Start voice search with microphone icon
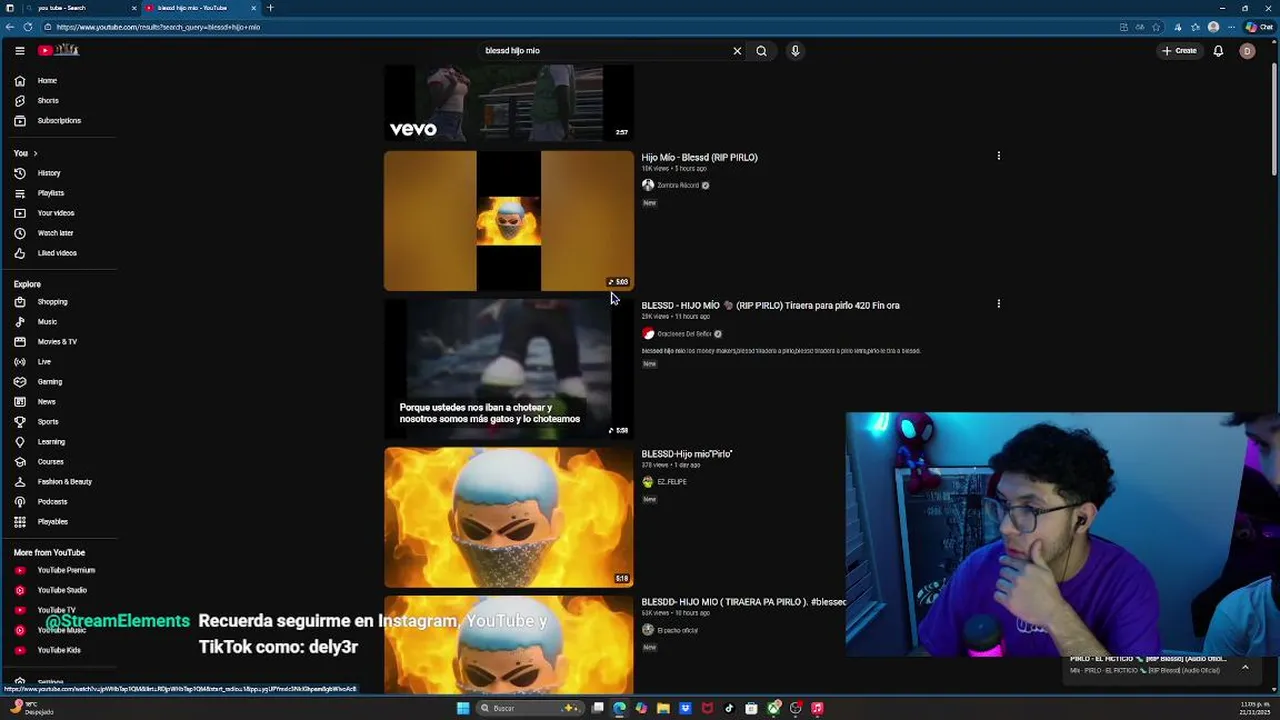Viewport: 1280px width, 720px height. 795,51
